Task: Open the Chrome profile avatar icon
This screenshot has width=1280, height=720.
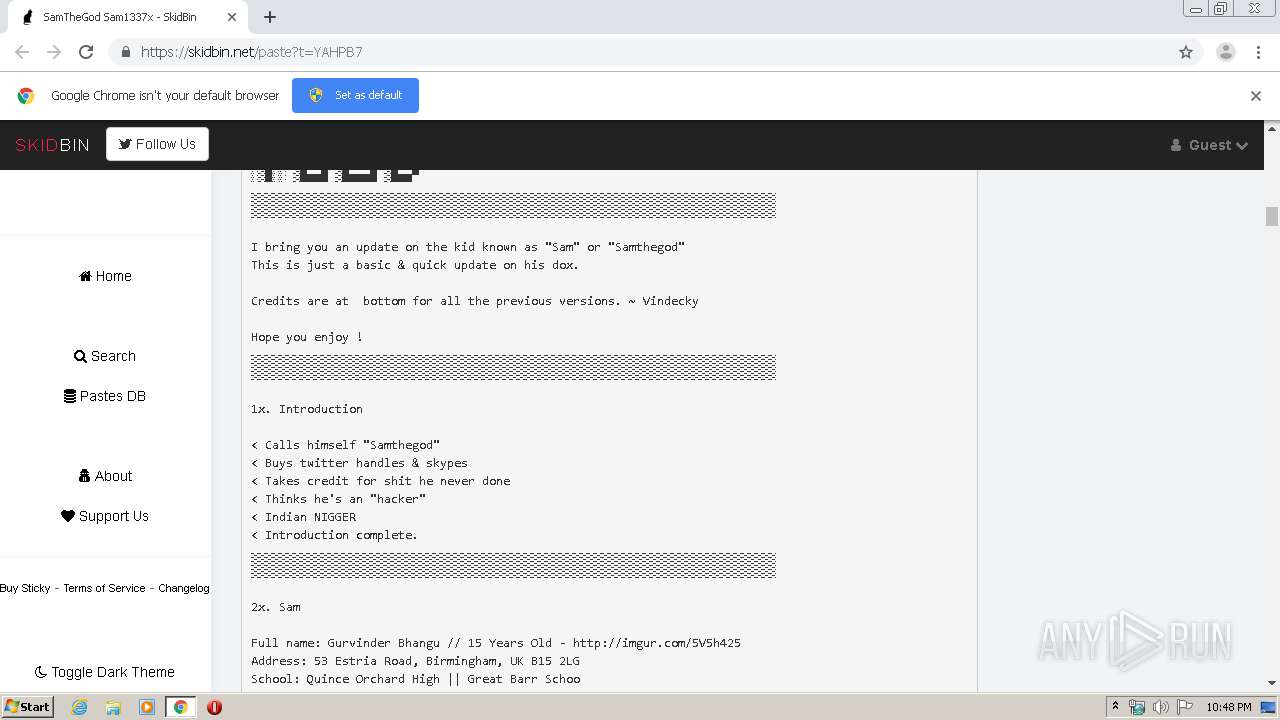Action: coord(1226,52)
